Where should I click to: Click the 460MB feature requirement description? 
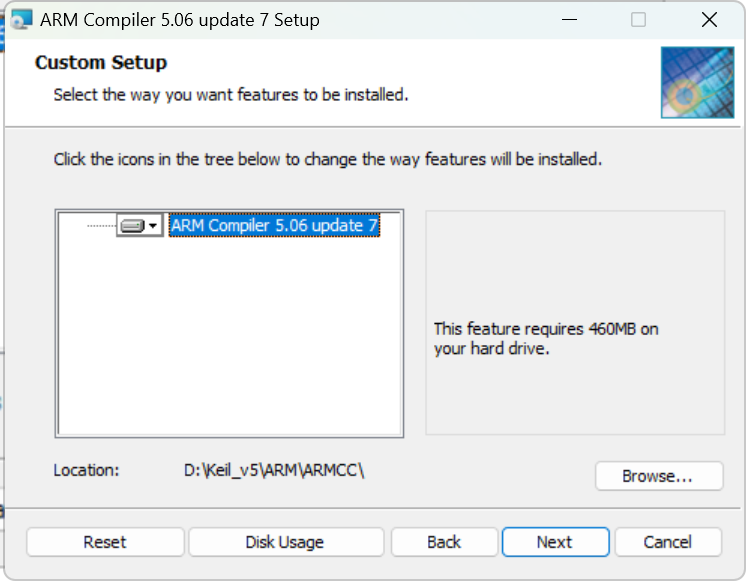(546, 339)
